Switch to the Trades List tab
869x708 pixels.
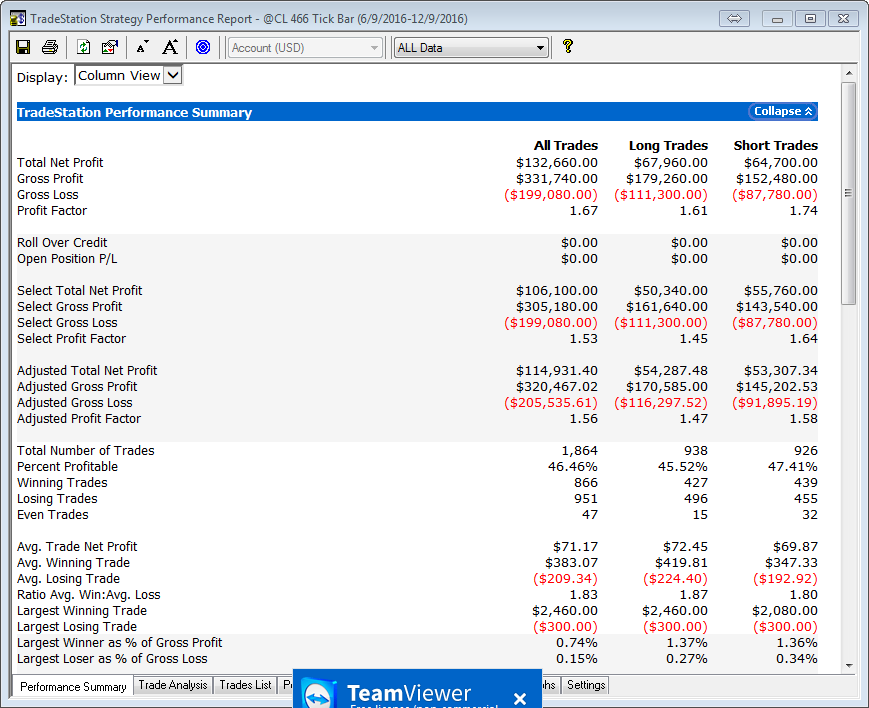pyautogui.click(x=245, y=685)
